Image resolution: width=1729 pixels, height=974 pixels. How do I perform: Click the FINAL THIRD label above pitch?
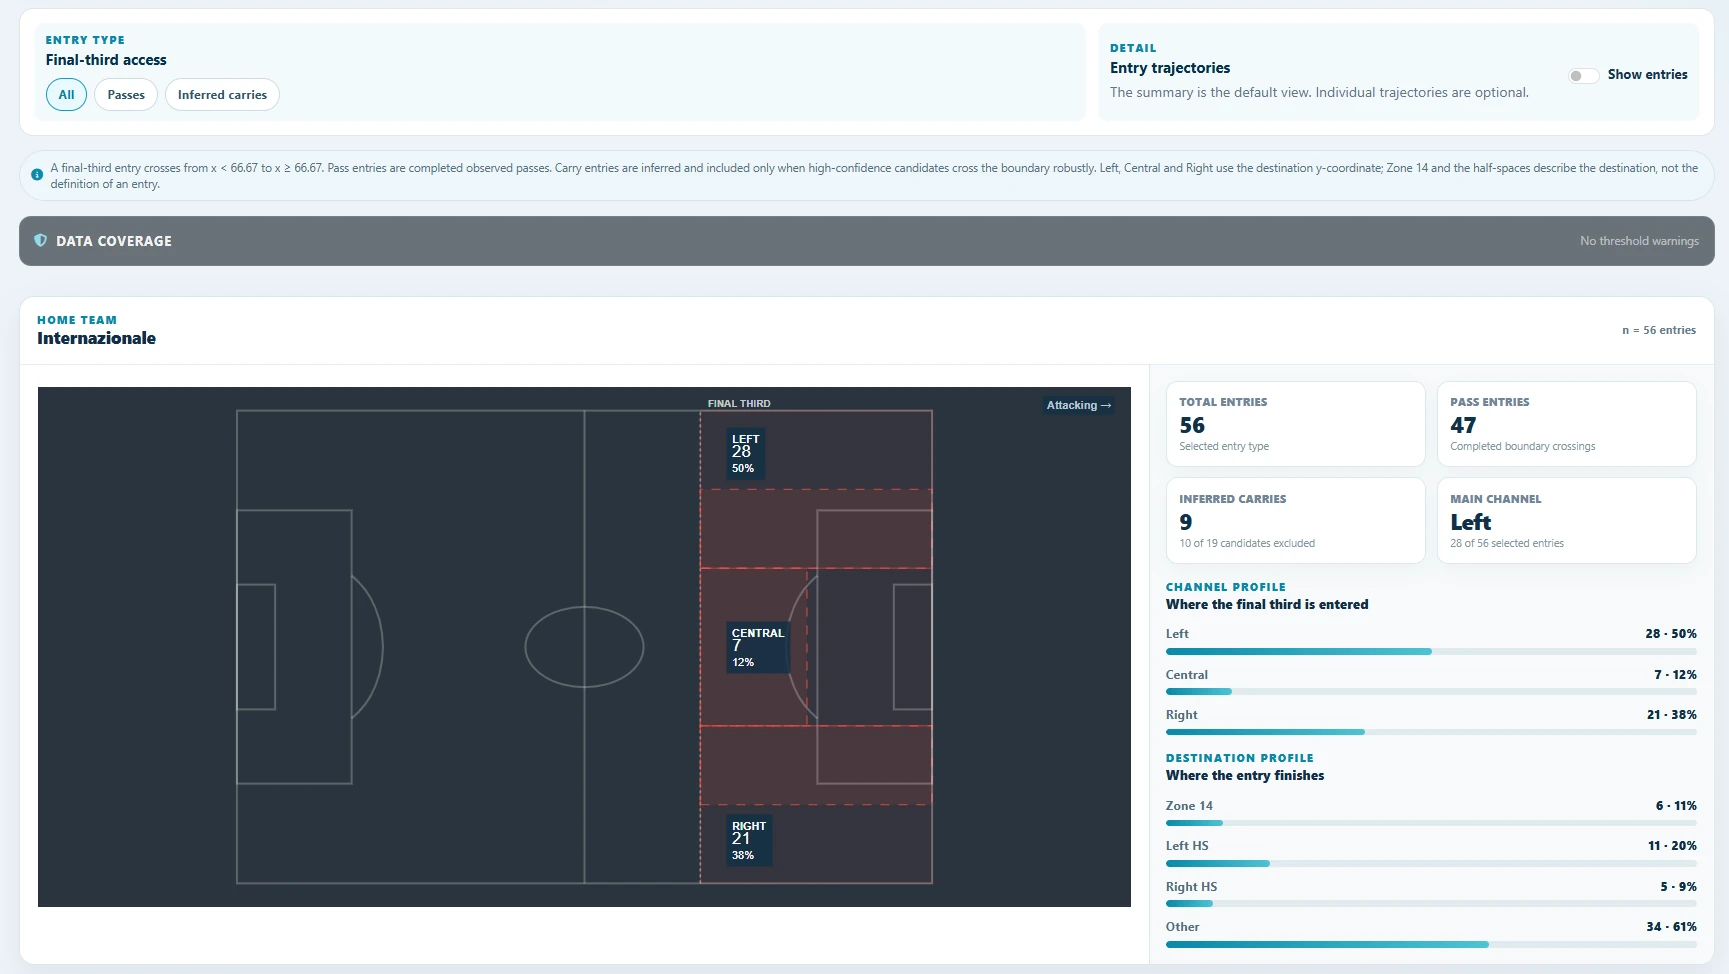click(739, 404)
